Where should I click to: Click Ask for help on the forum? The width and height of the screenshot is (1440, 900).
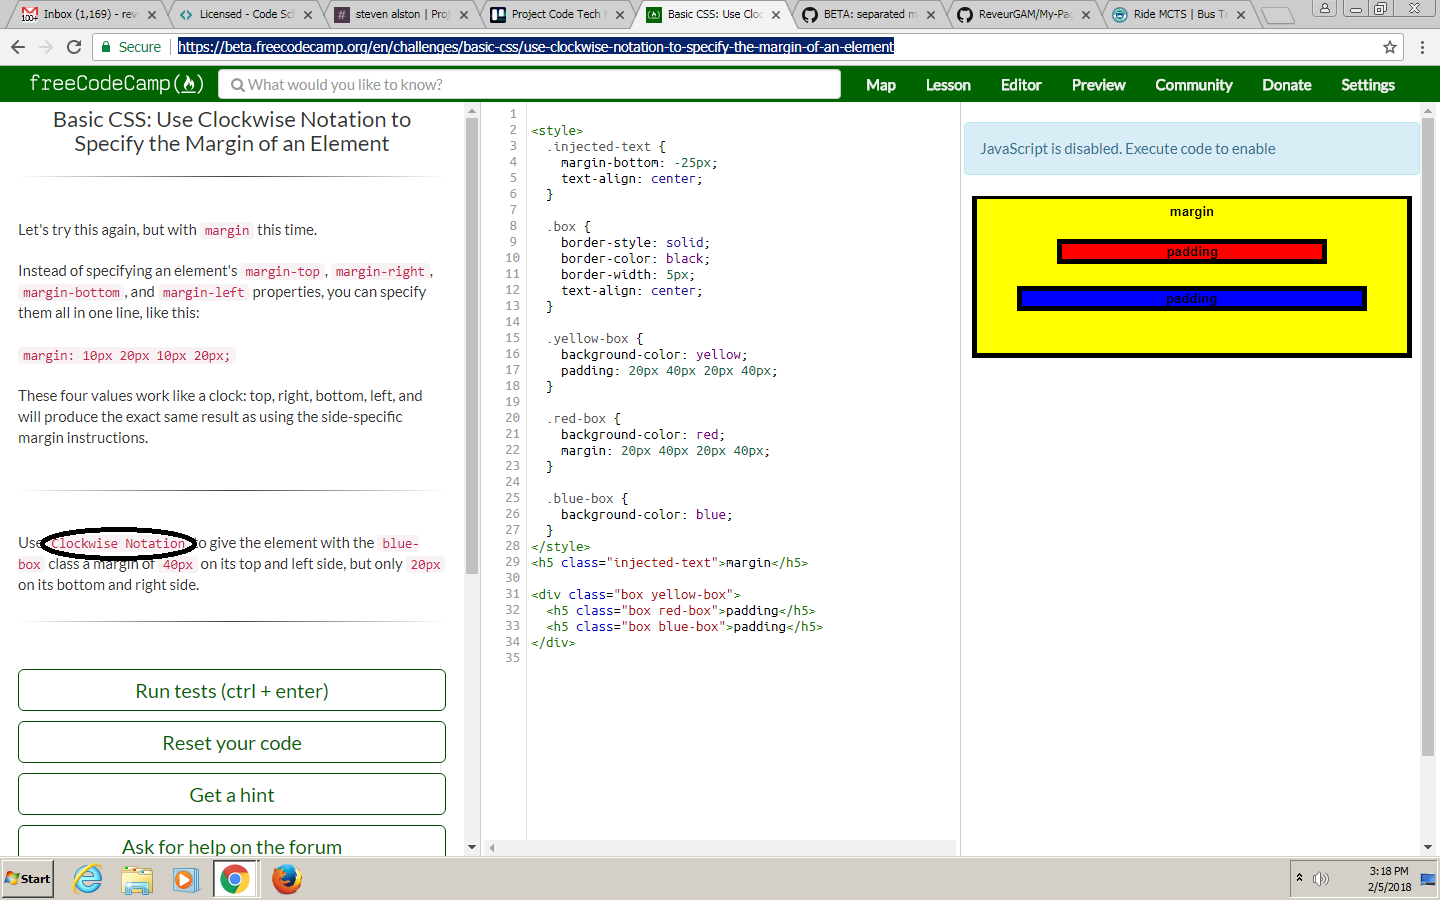point(232,842)
